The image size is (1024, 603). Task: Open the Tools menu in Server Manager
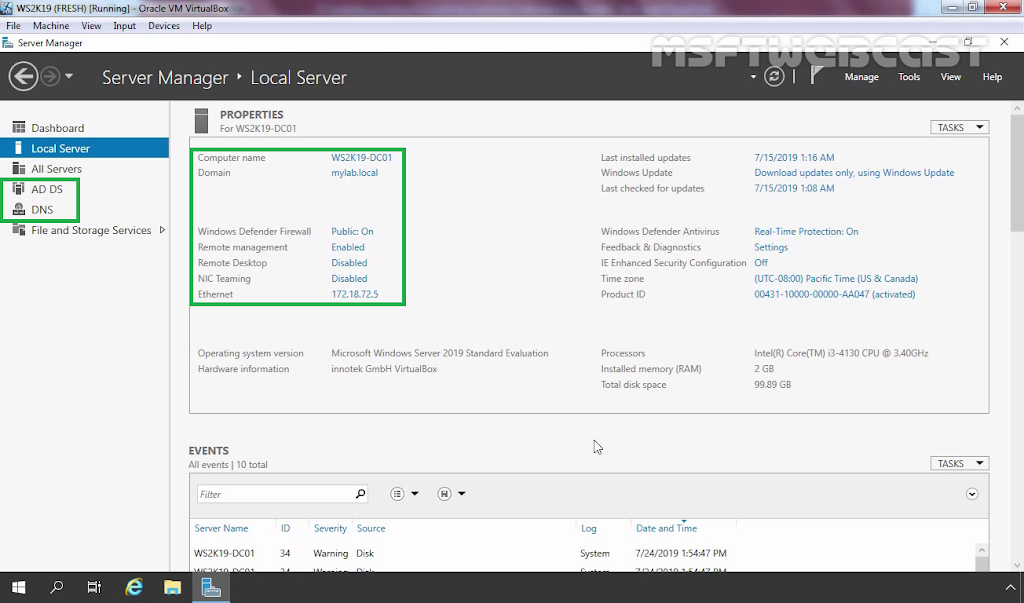(x=909, y=77)
